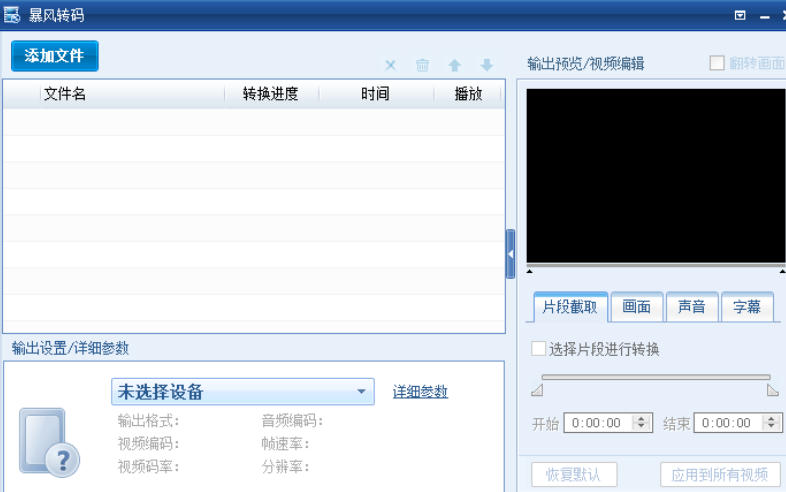
Task: Switch to the 片段截取 tab
Action: 570,306
